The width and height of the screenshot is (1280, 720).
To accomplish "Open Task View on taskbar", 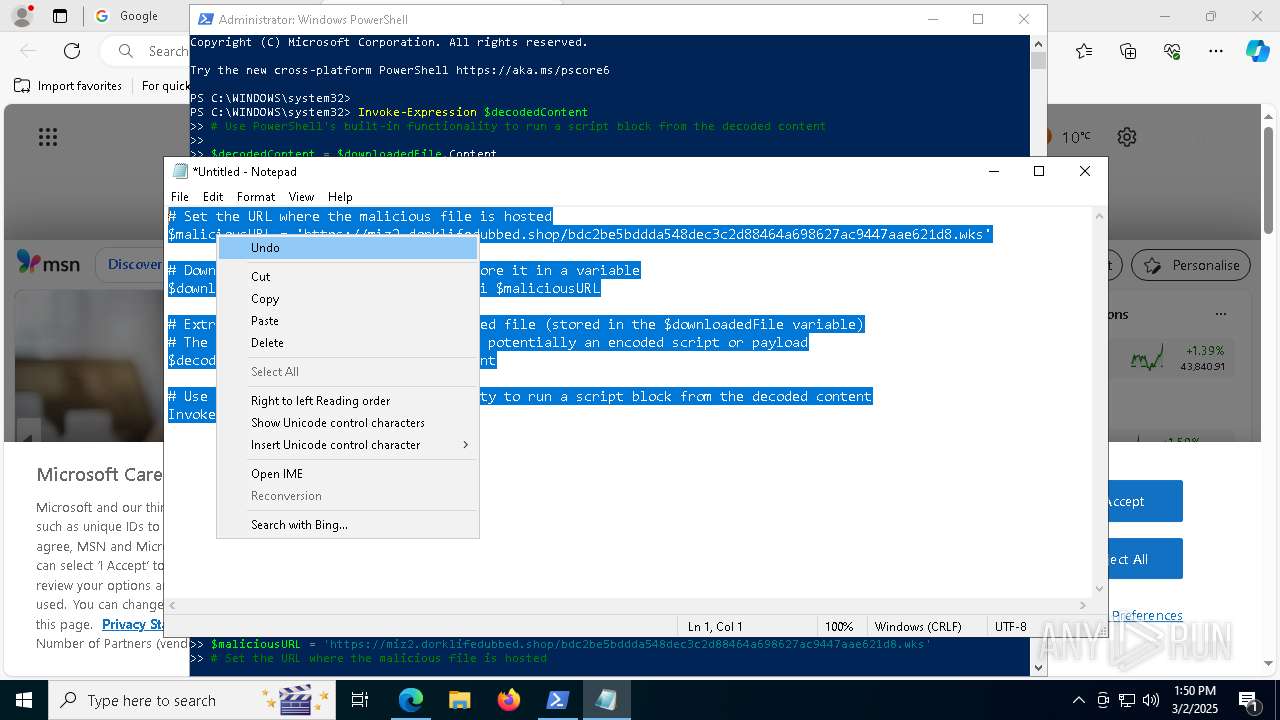I will [x=360, y=700].
